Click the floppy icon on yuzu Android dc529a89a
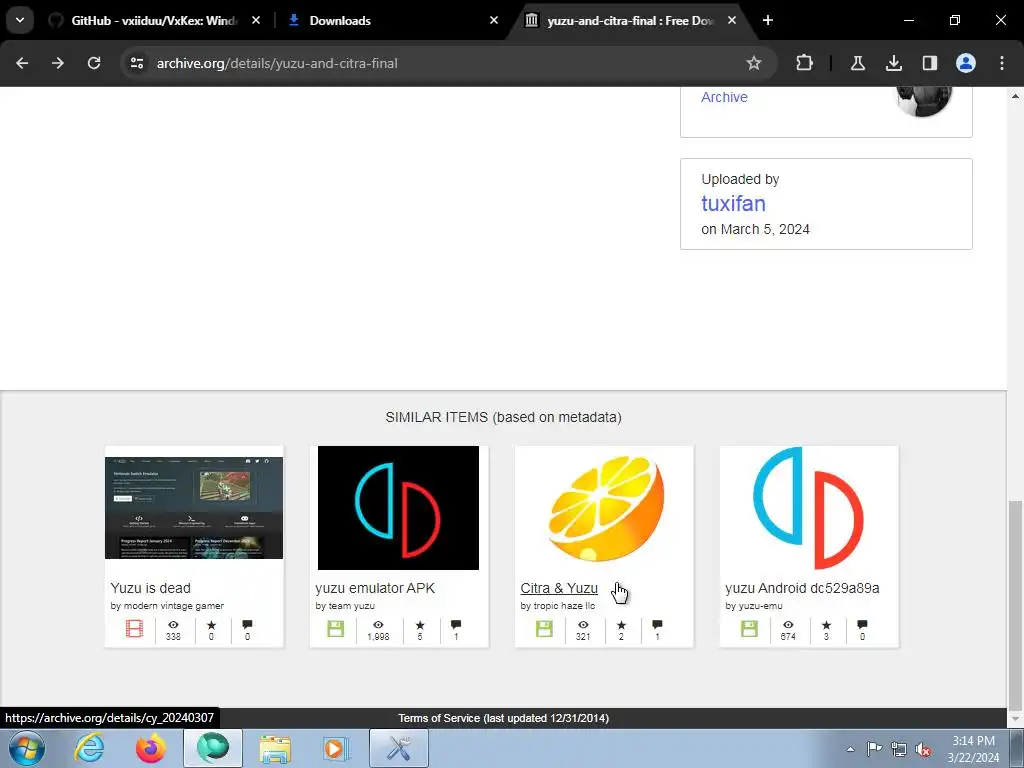1024x768 pixels. (x=749, y=629)
